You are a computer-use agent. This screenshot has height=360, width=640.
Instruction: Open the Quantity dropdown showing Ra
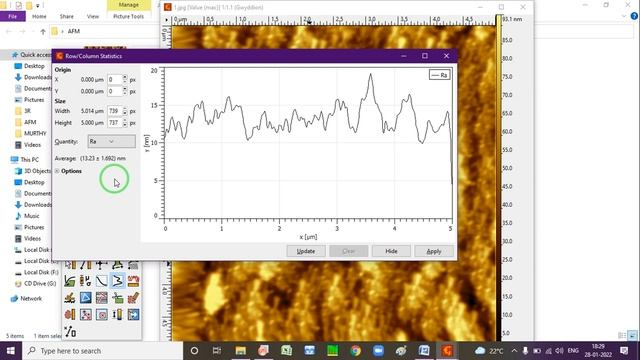coord(111,141)
